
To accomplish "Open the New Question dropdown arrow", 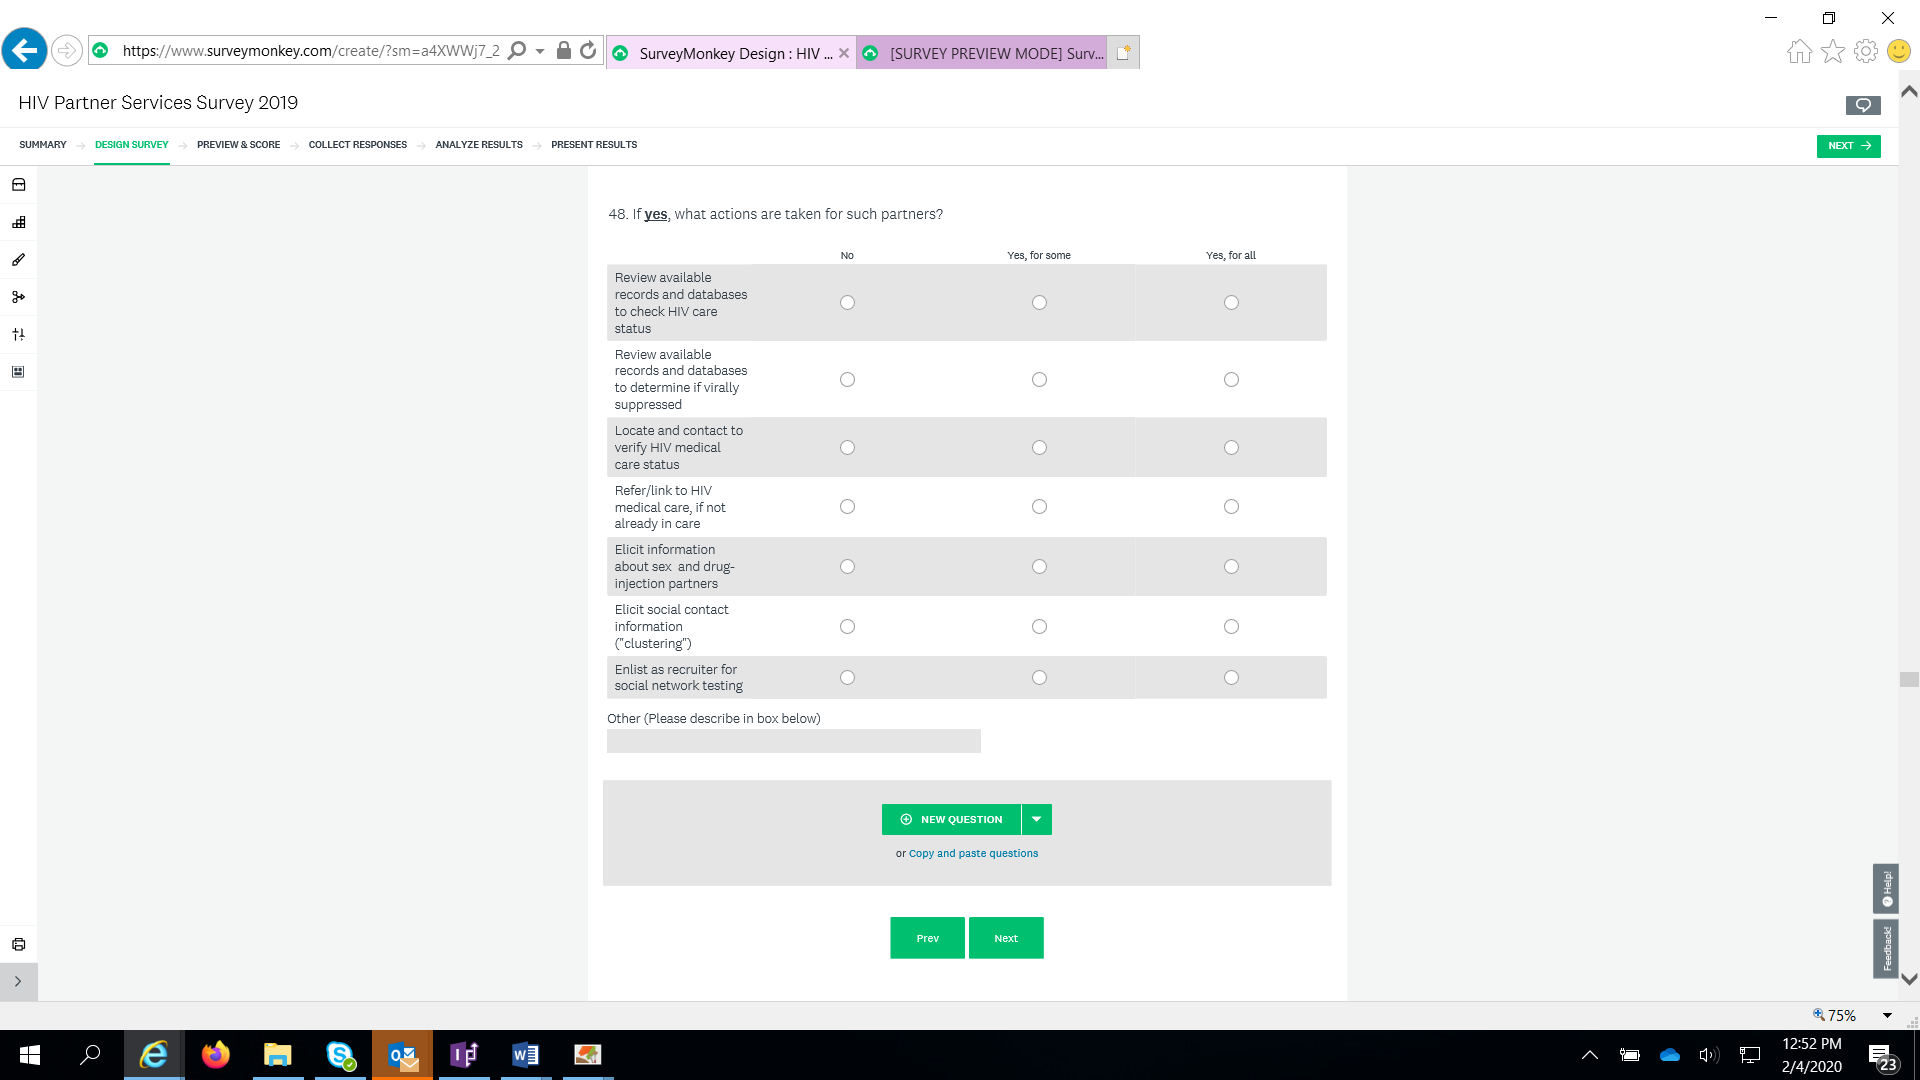I will (x=1036, y=819).
